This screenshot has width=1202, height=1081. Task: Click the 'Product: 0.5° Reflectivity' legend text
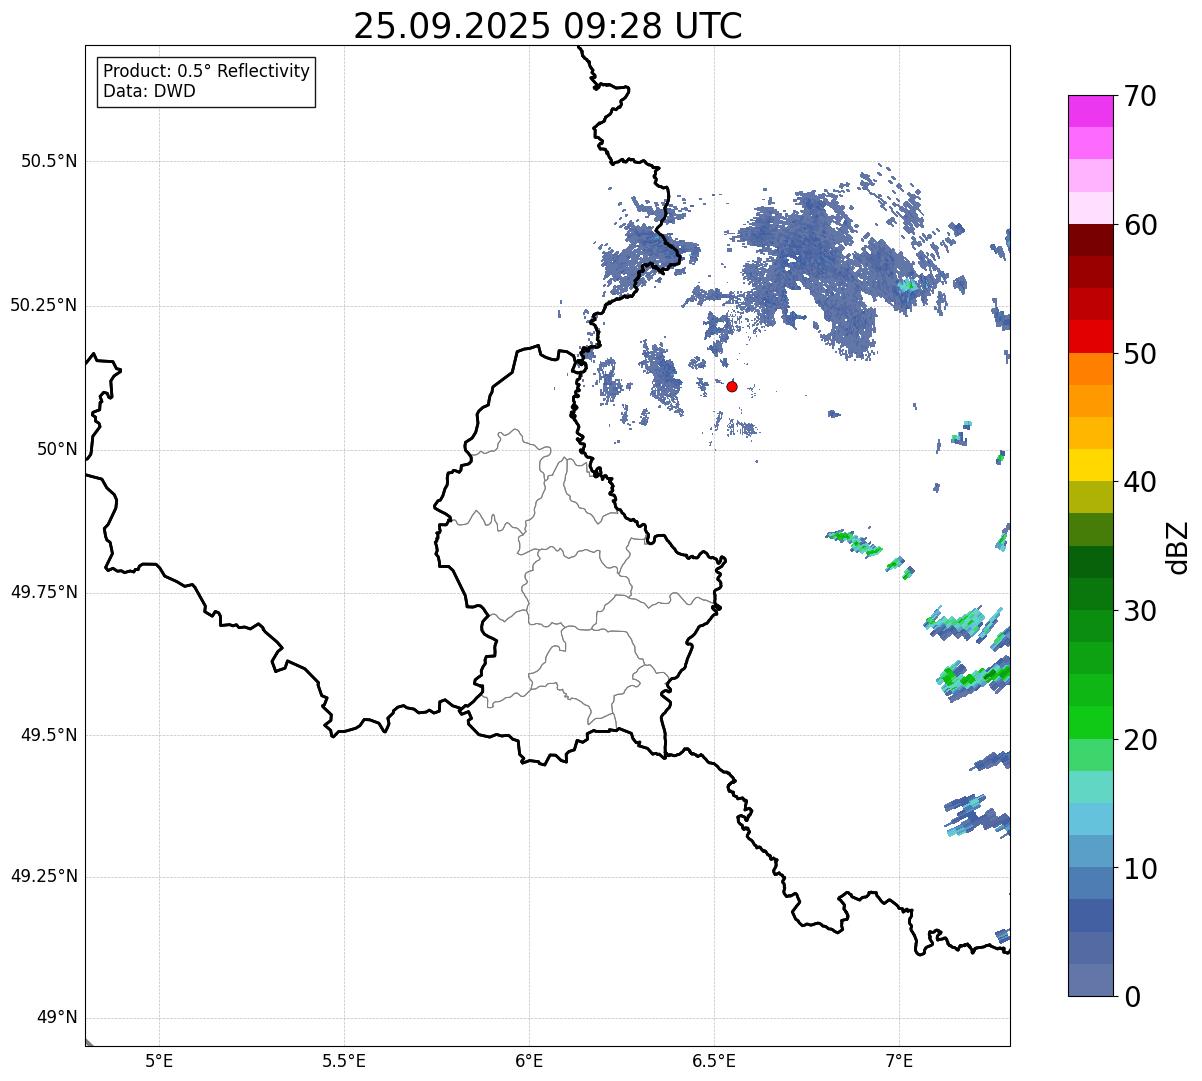207,72
